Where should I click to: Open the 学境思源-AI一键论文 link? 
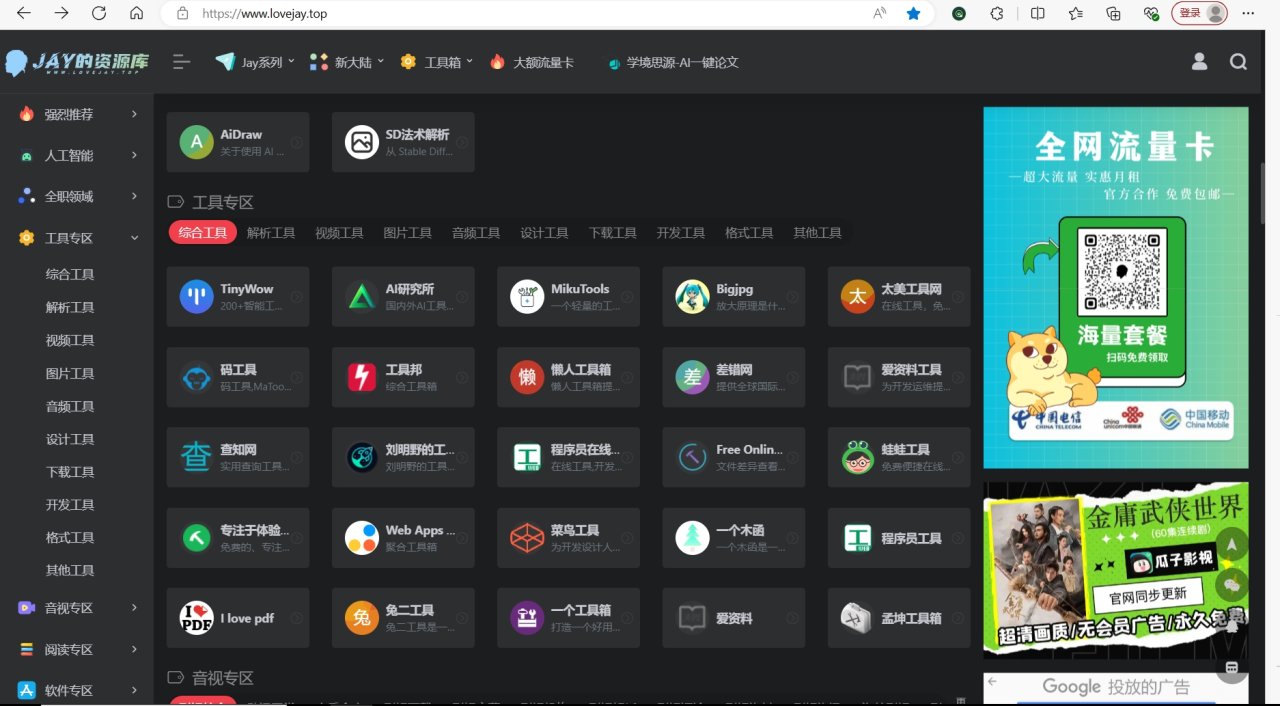[673, 62]
